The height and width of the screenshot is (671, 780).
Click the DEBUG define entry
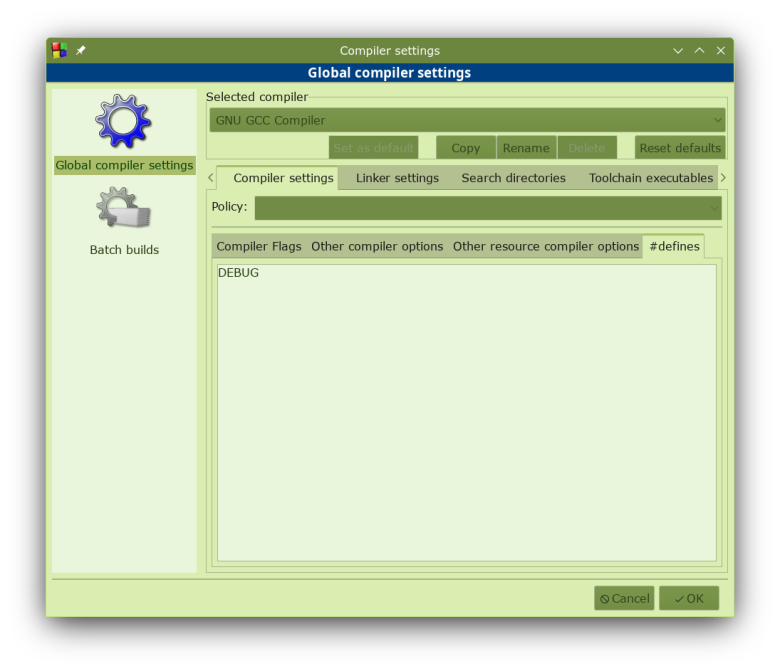(x=238, y=273)
